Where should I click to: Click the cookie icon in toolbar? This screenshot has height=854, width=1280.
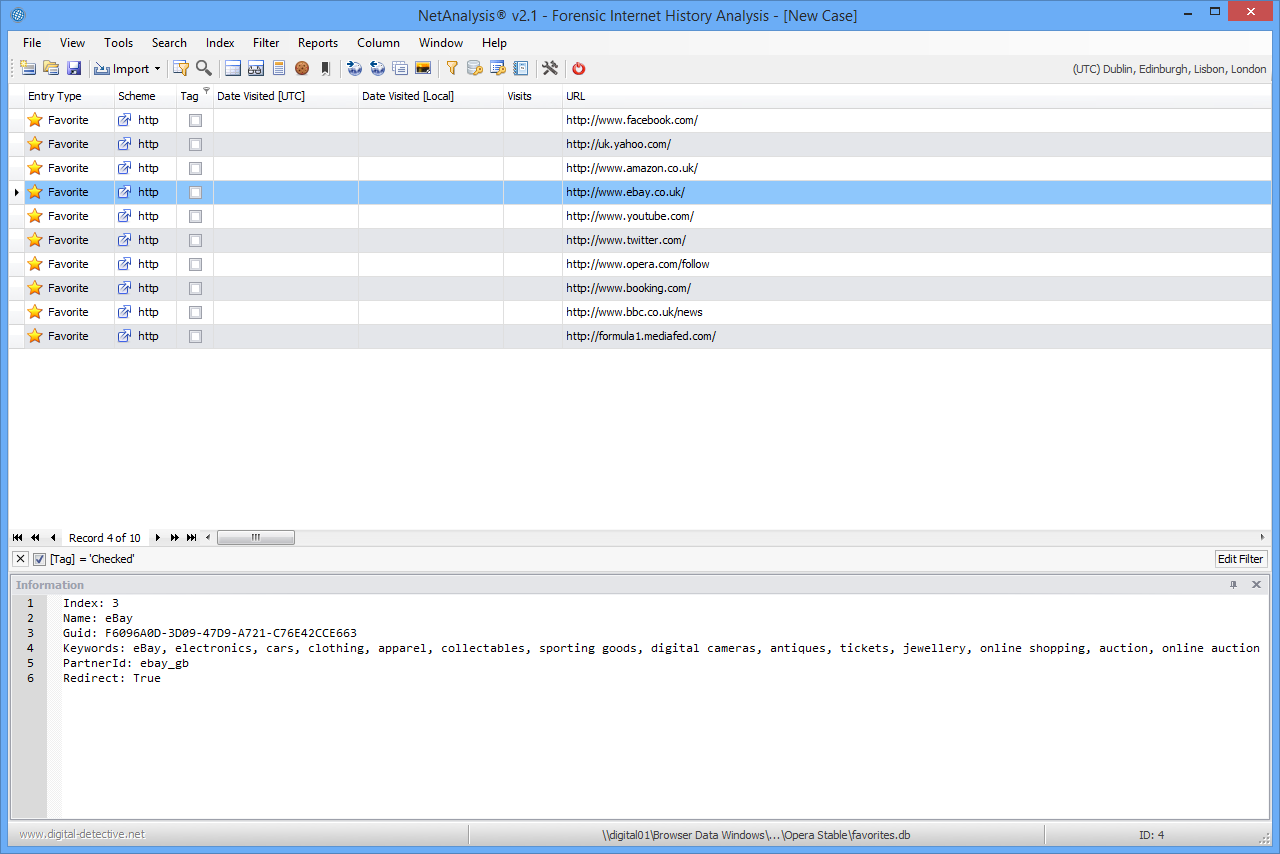tap(302, 68)
